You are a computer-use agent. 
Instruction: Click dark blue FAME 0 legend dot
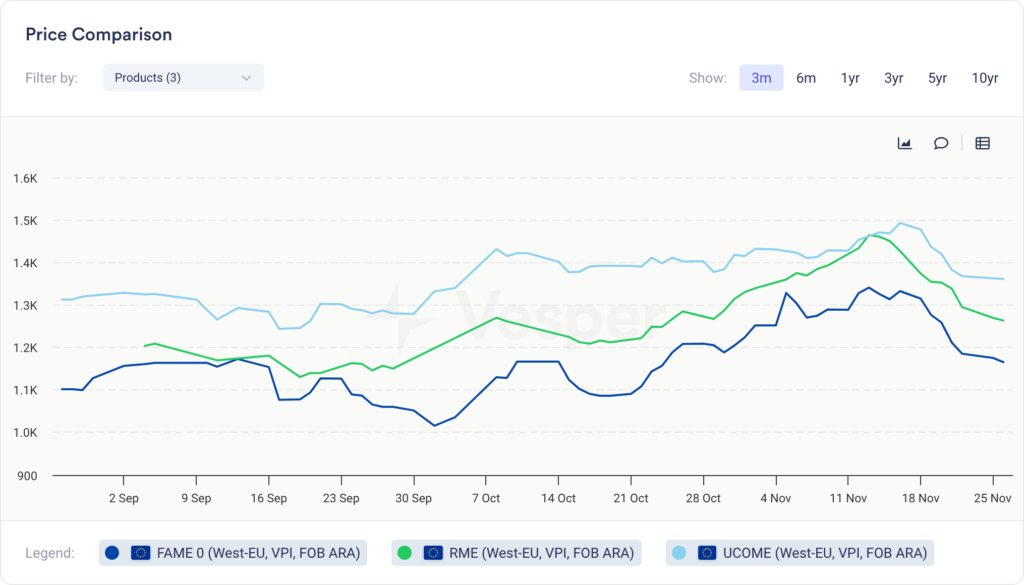pyautogui.click(x=112, y=552)
